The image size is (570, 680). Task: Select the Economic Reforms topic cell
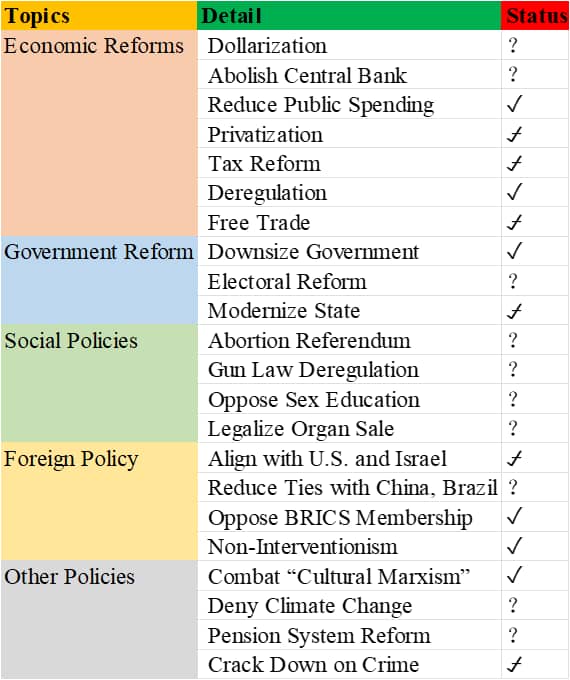tap(99, 133)
